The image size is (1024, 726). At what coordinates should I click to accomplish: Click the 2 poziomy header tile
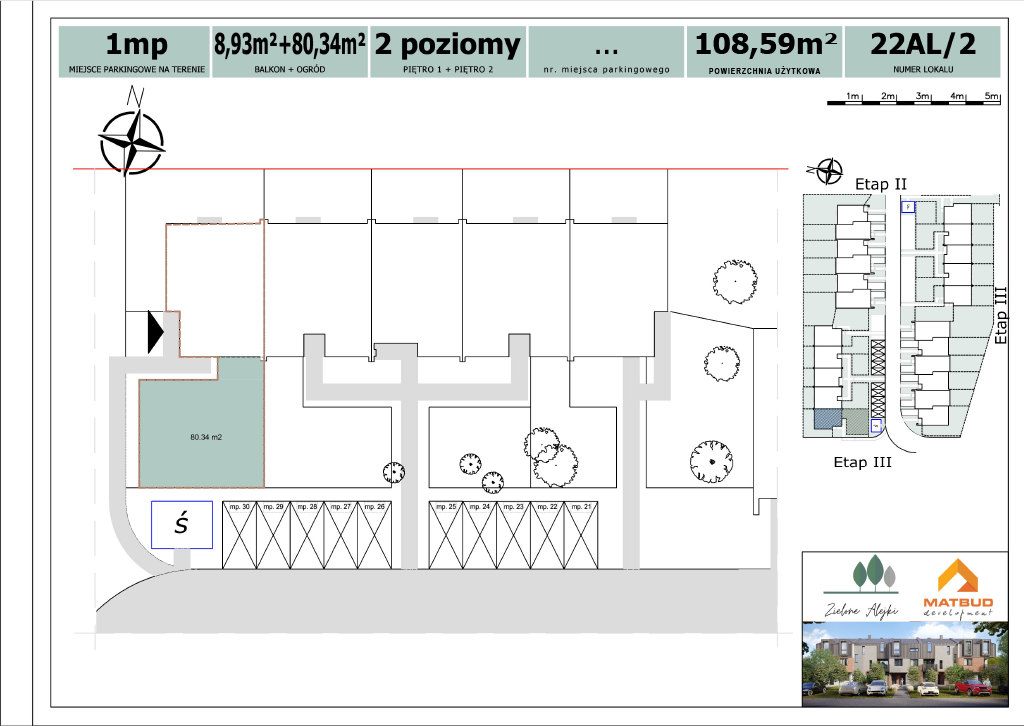click(x=447, y=53)
